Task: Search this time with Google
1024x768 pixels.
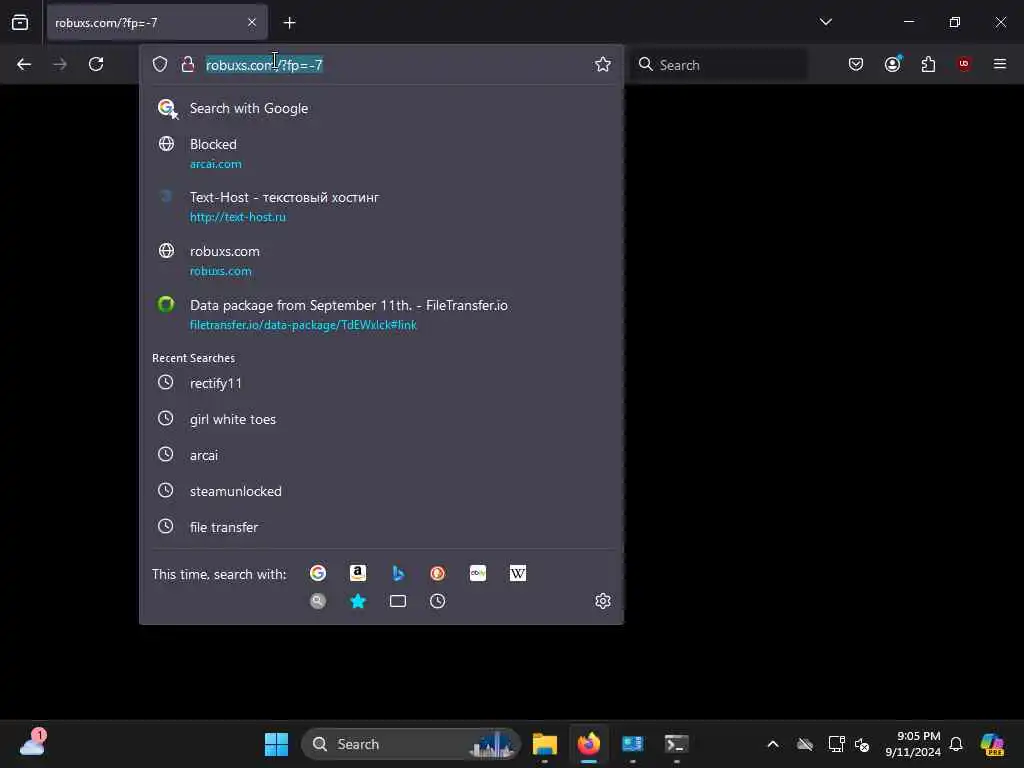Action: (318, 573)
